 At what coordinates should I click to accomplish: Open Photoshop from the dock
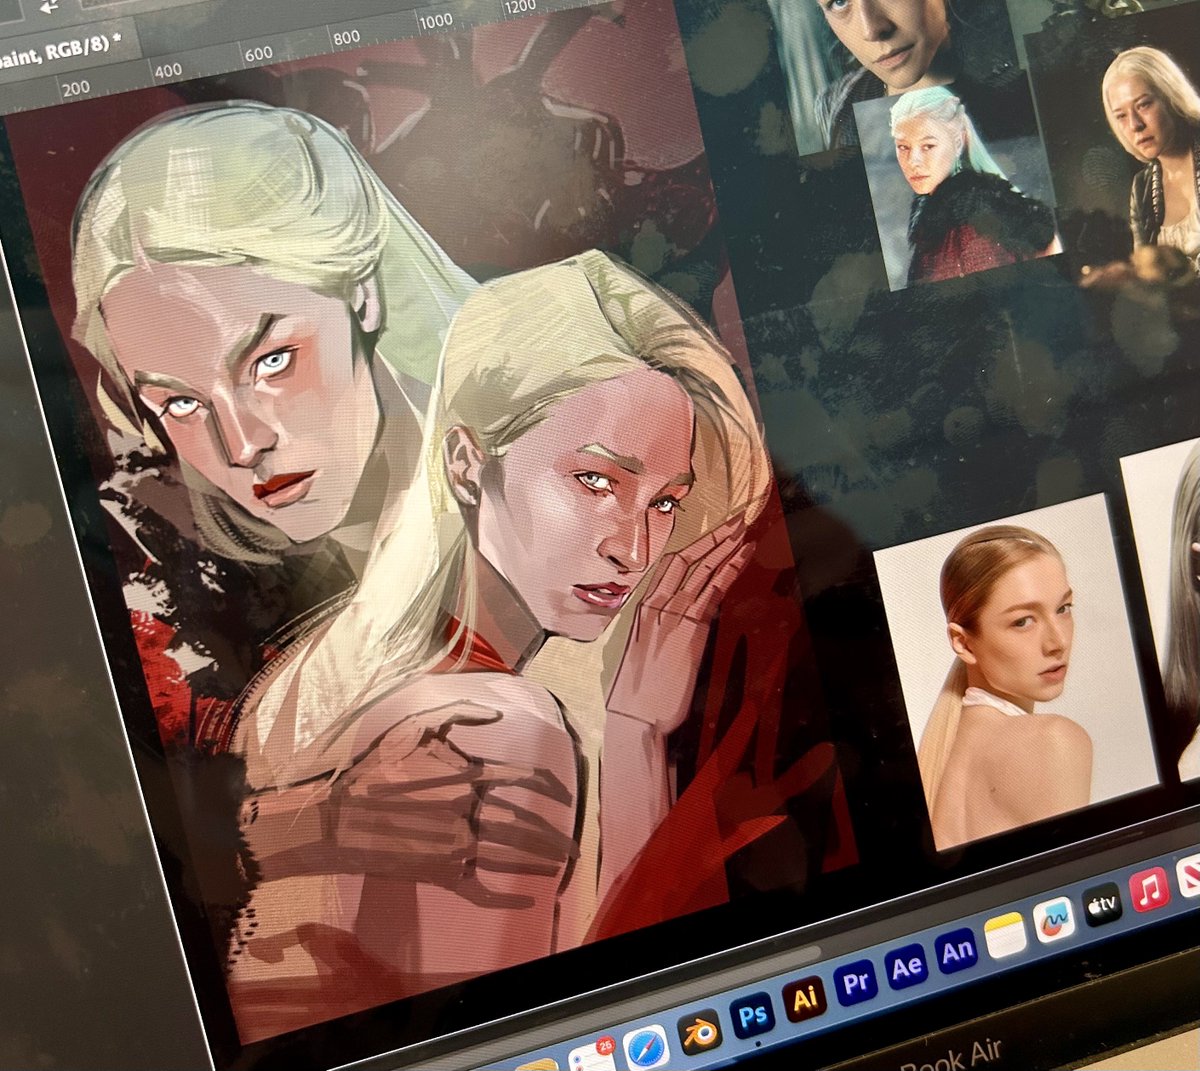click(x=752, y=1017)
